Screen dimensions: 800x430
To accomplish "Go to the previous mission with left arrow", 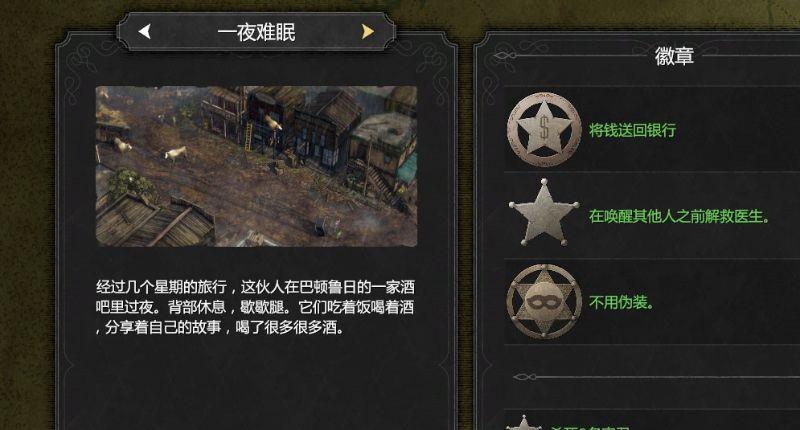I will [144, 32].
